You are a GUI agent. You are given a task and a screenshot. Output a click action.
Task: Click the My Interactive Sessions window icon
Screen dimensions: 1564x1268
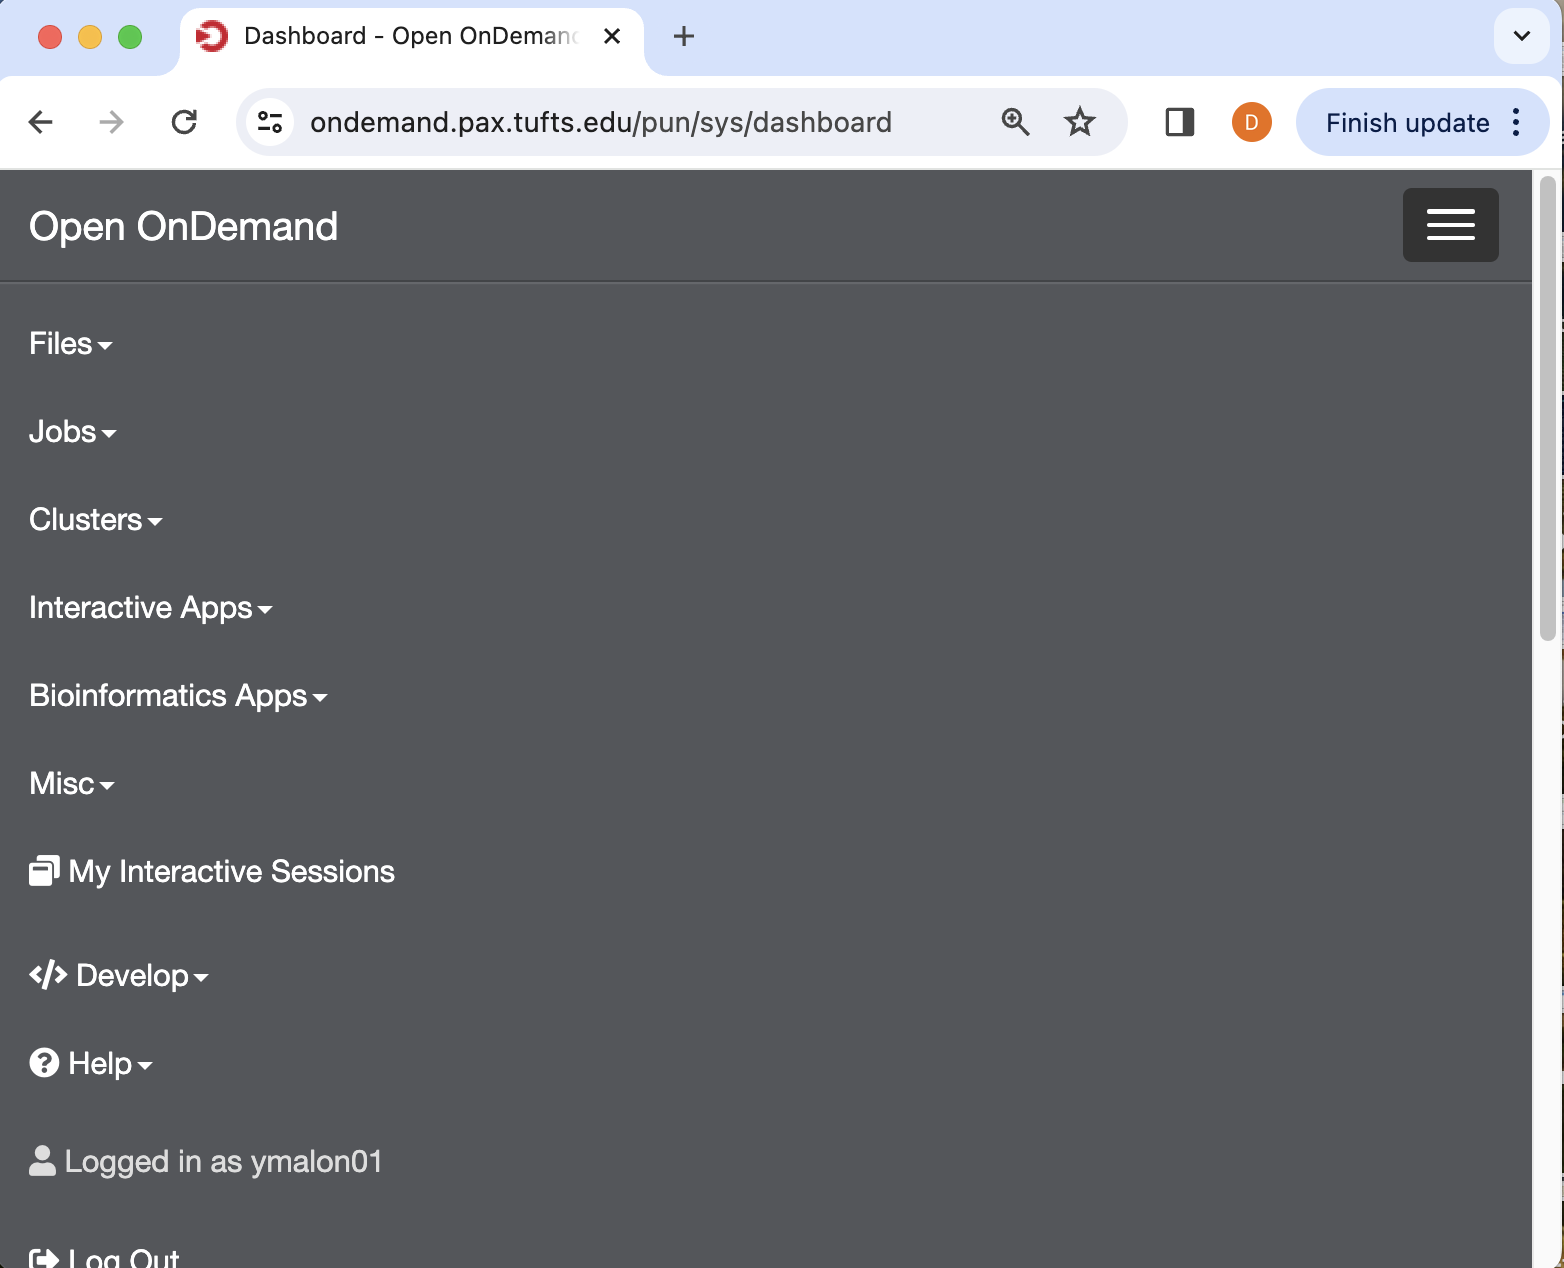pos(44,871)
